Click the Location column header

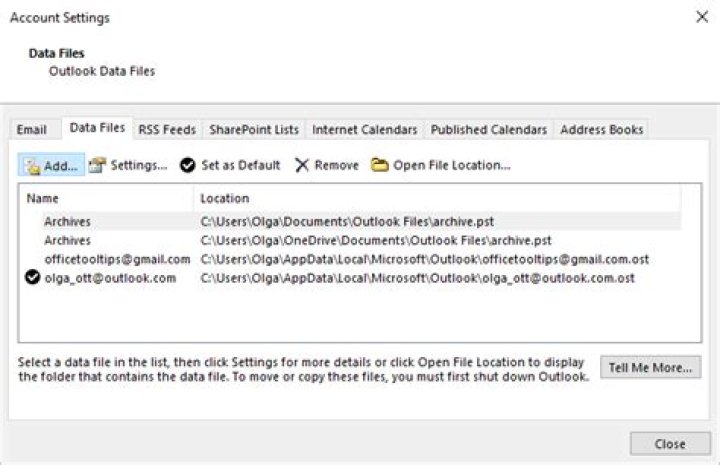coord(437,198)
